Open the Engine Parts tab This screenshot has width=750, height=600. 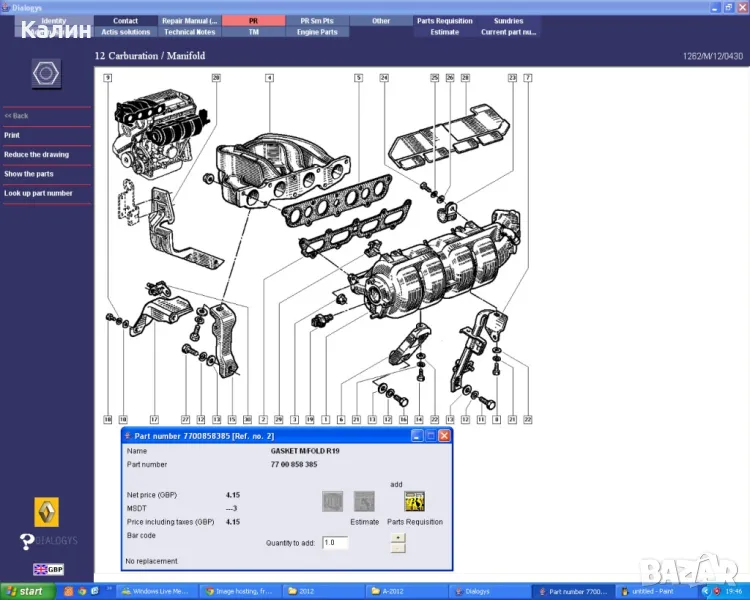[317, 32]
